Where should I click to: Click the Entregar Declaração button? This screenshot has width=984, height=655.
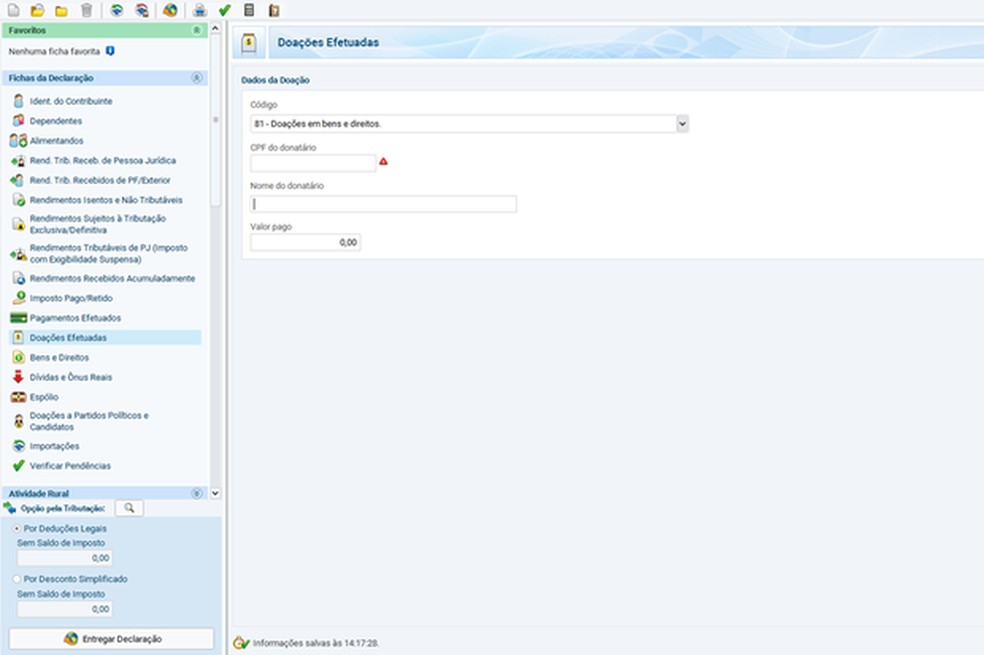click(111, 639)
